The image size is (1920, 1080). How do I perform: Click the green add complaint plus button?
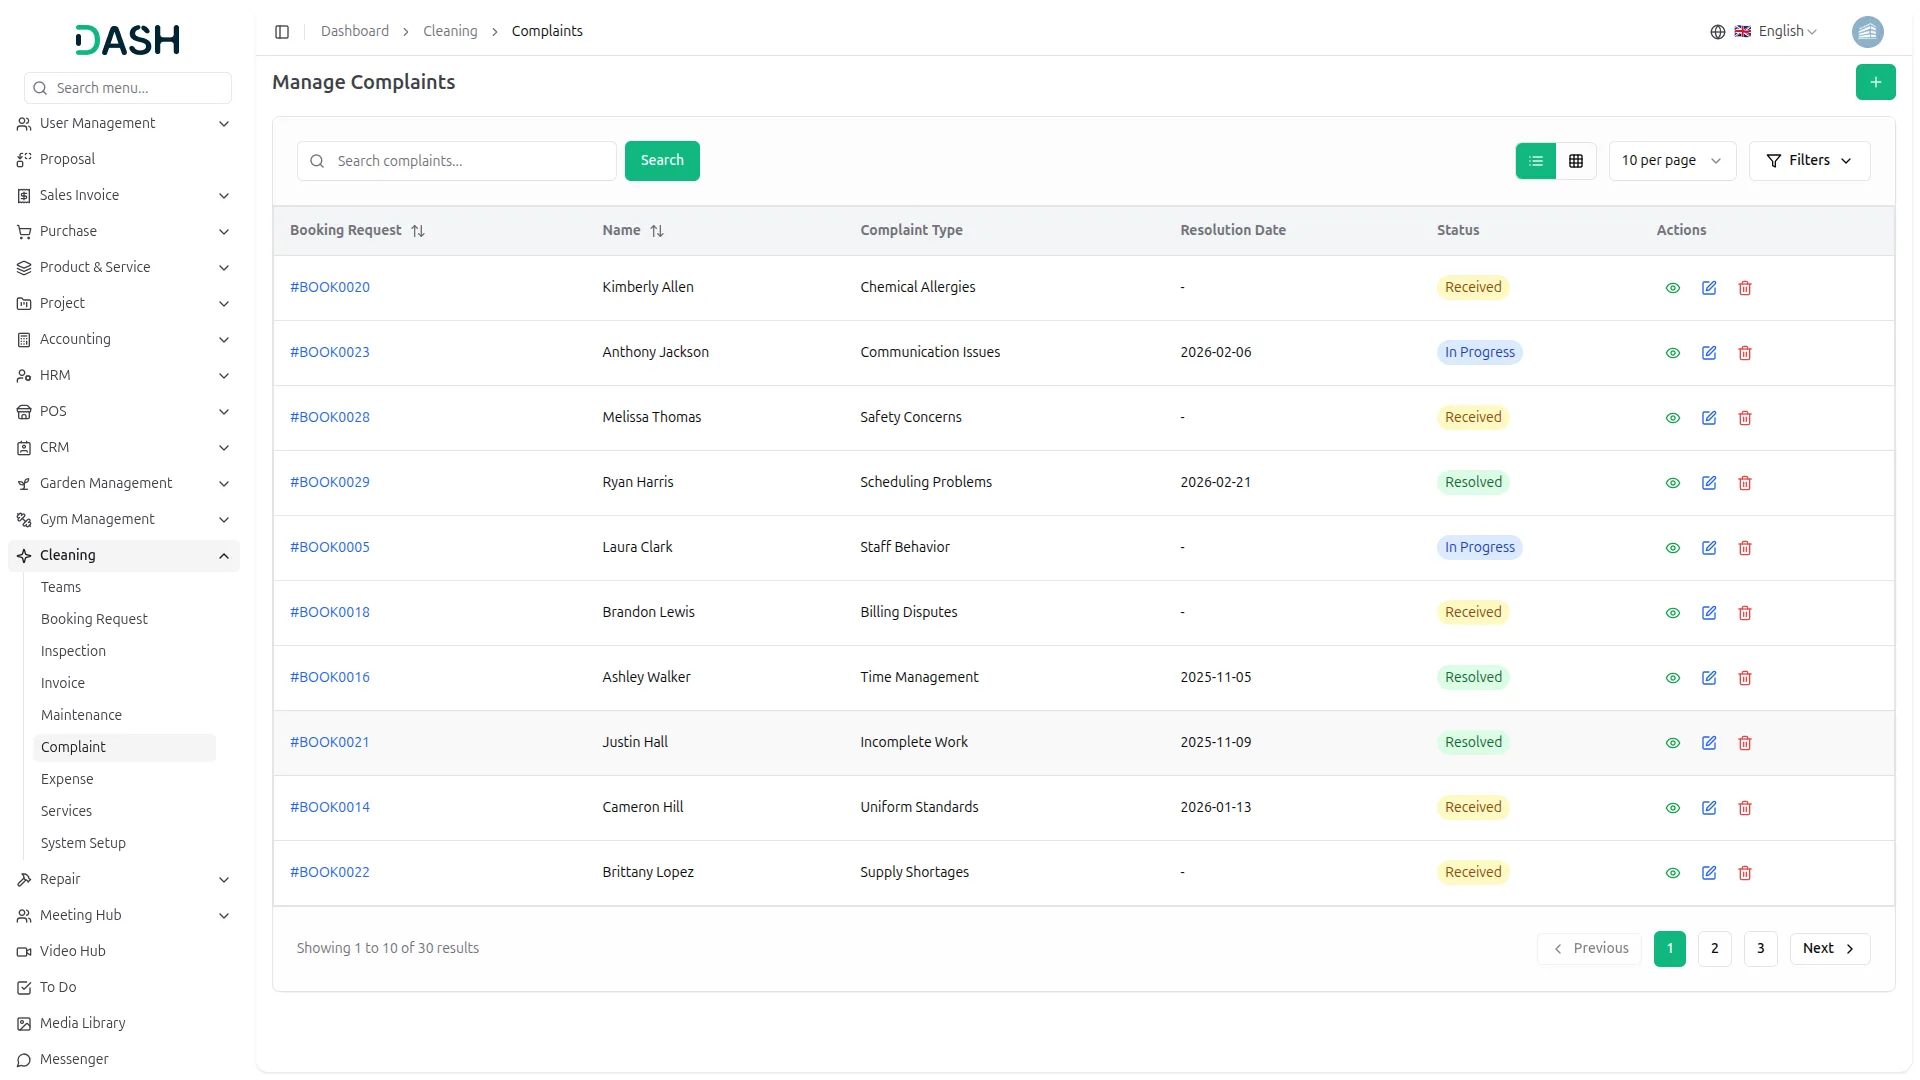click(x=1875, y=82)
